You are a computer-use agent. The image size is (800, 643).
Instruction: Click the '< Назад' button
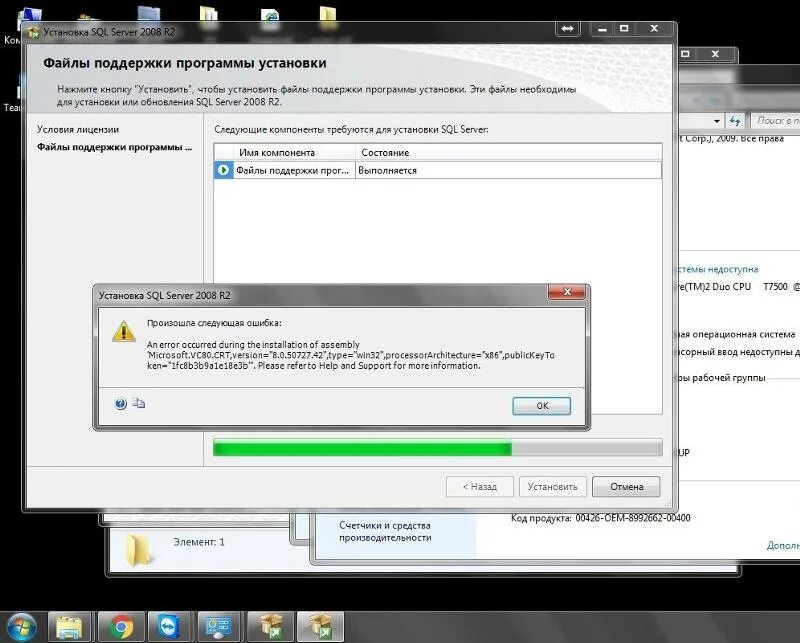[480, 487]
